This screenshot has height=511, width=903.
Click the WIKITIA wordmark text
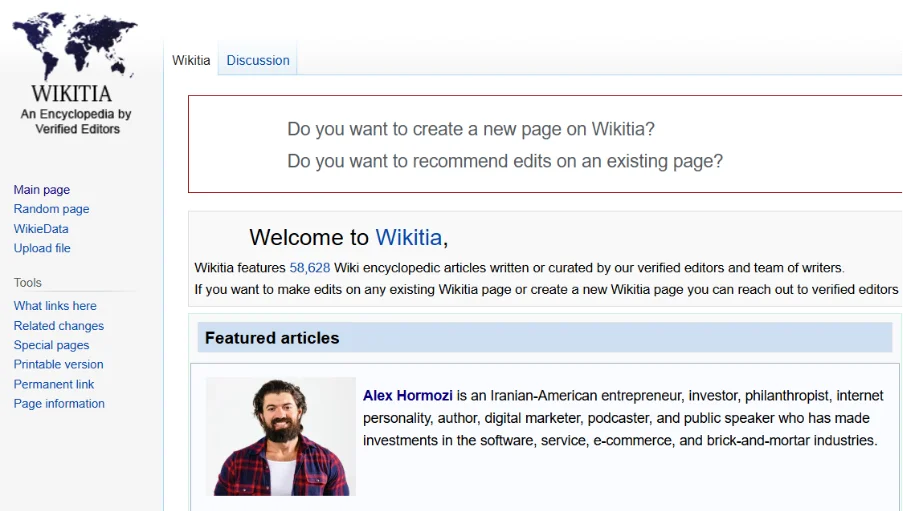tap(71, 93)
